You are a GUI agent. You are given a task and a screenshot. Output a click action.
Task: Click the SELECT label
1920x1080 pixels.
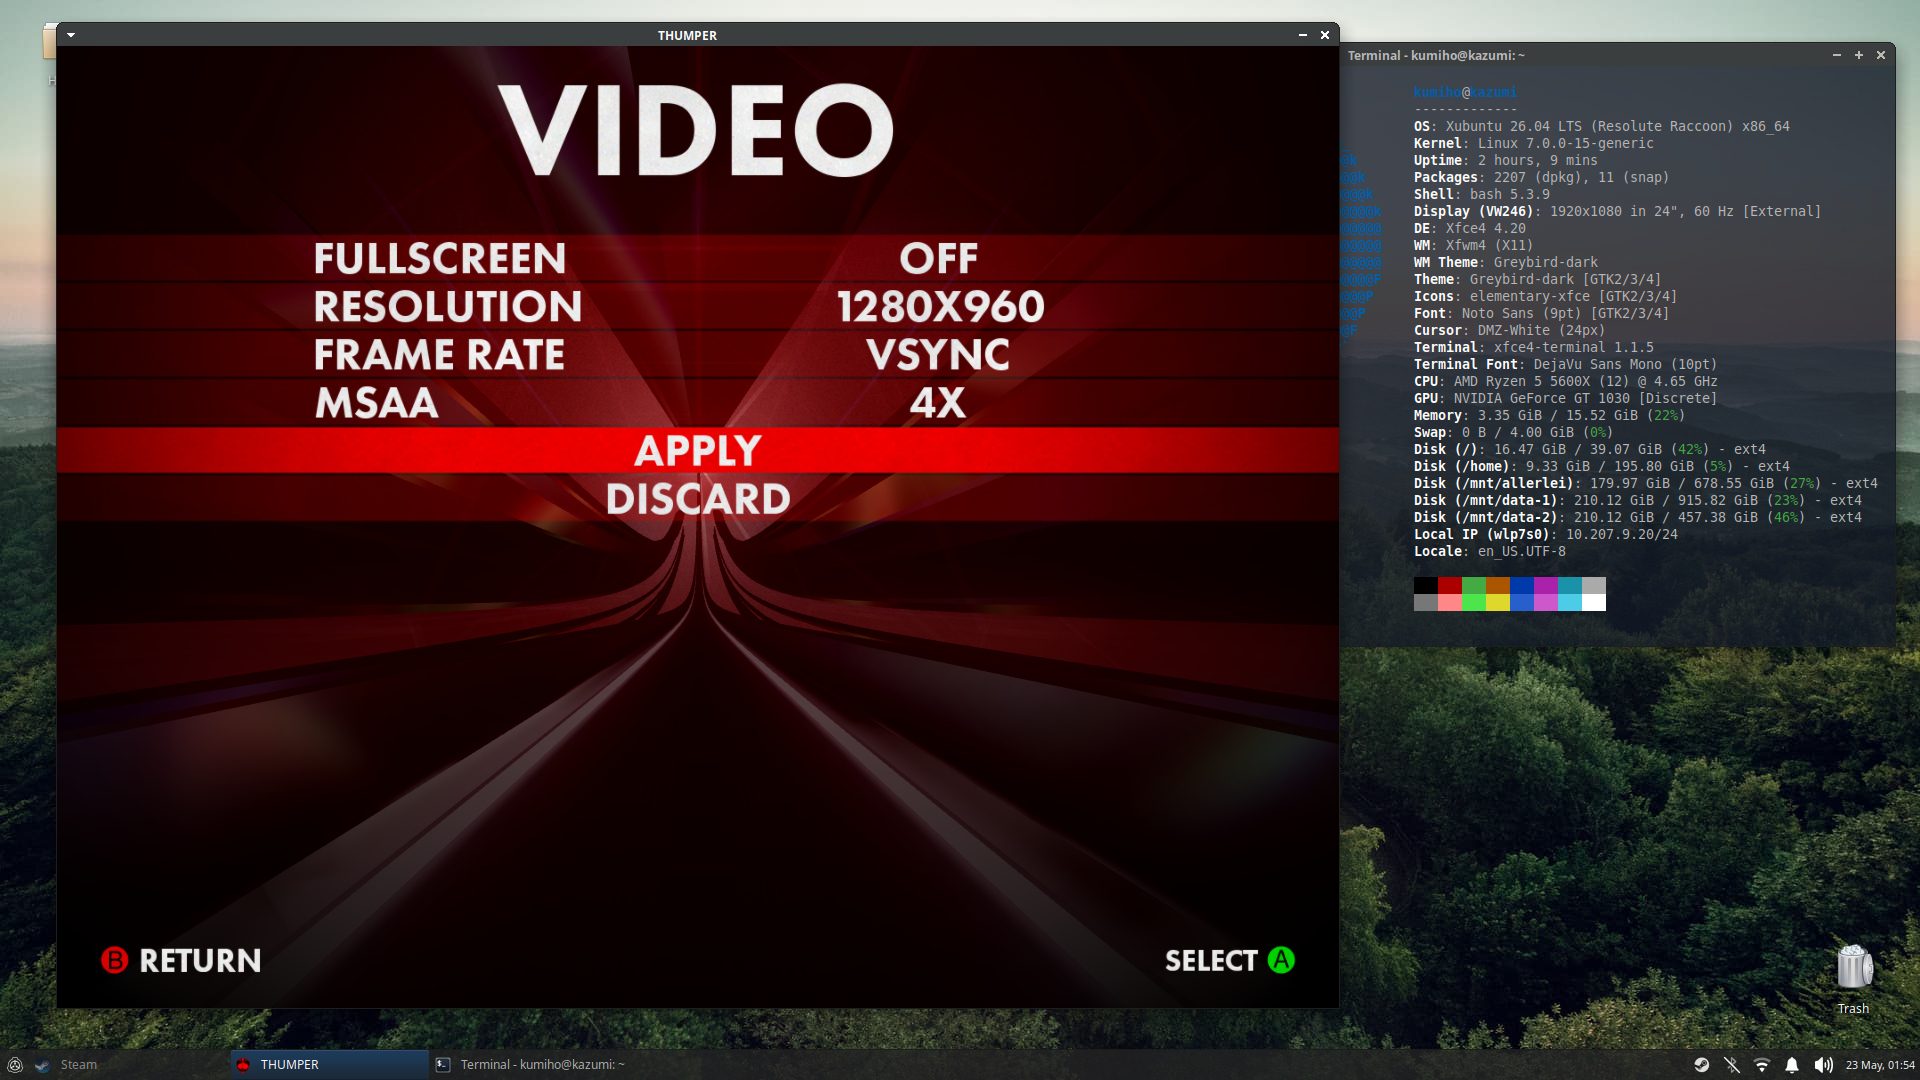click(x=1211, y=960)
